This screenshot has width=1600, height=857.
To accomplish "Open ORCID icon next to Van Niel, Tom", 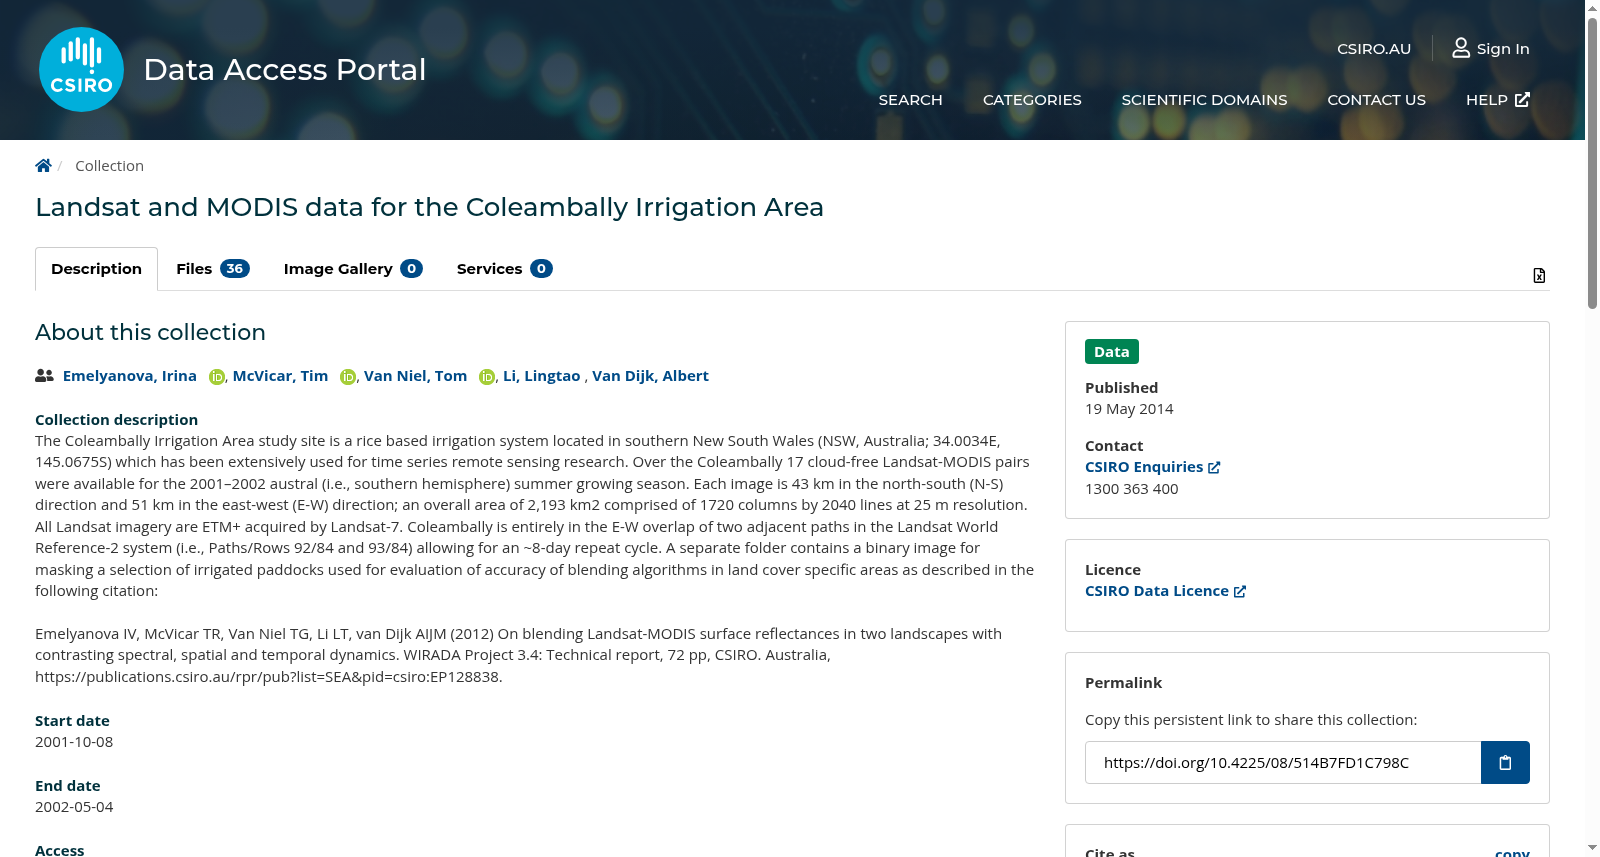I will 487,377.
